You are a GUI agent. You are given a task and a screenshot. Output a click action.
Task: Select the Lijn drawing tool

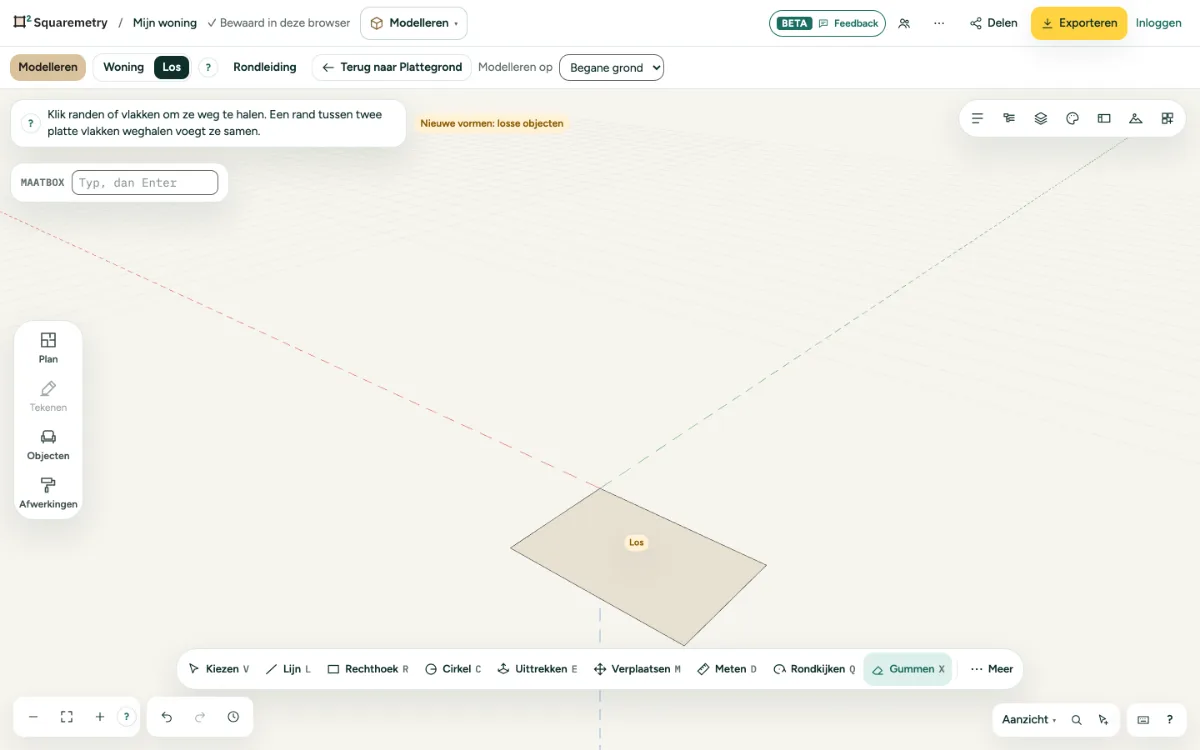point(288,669)
